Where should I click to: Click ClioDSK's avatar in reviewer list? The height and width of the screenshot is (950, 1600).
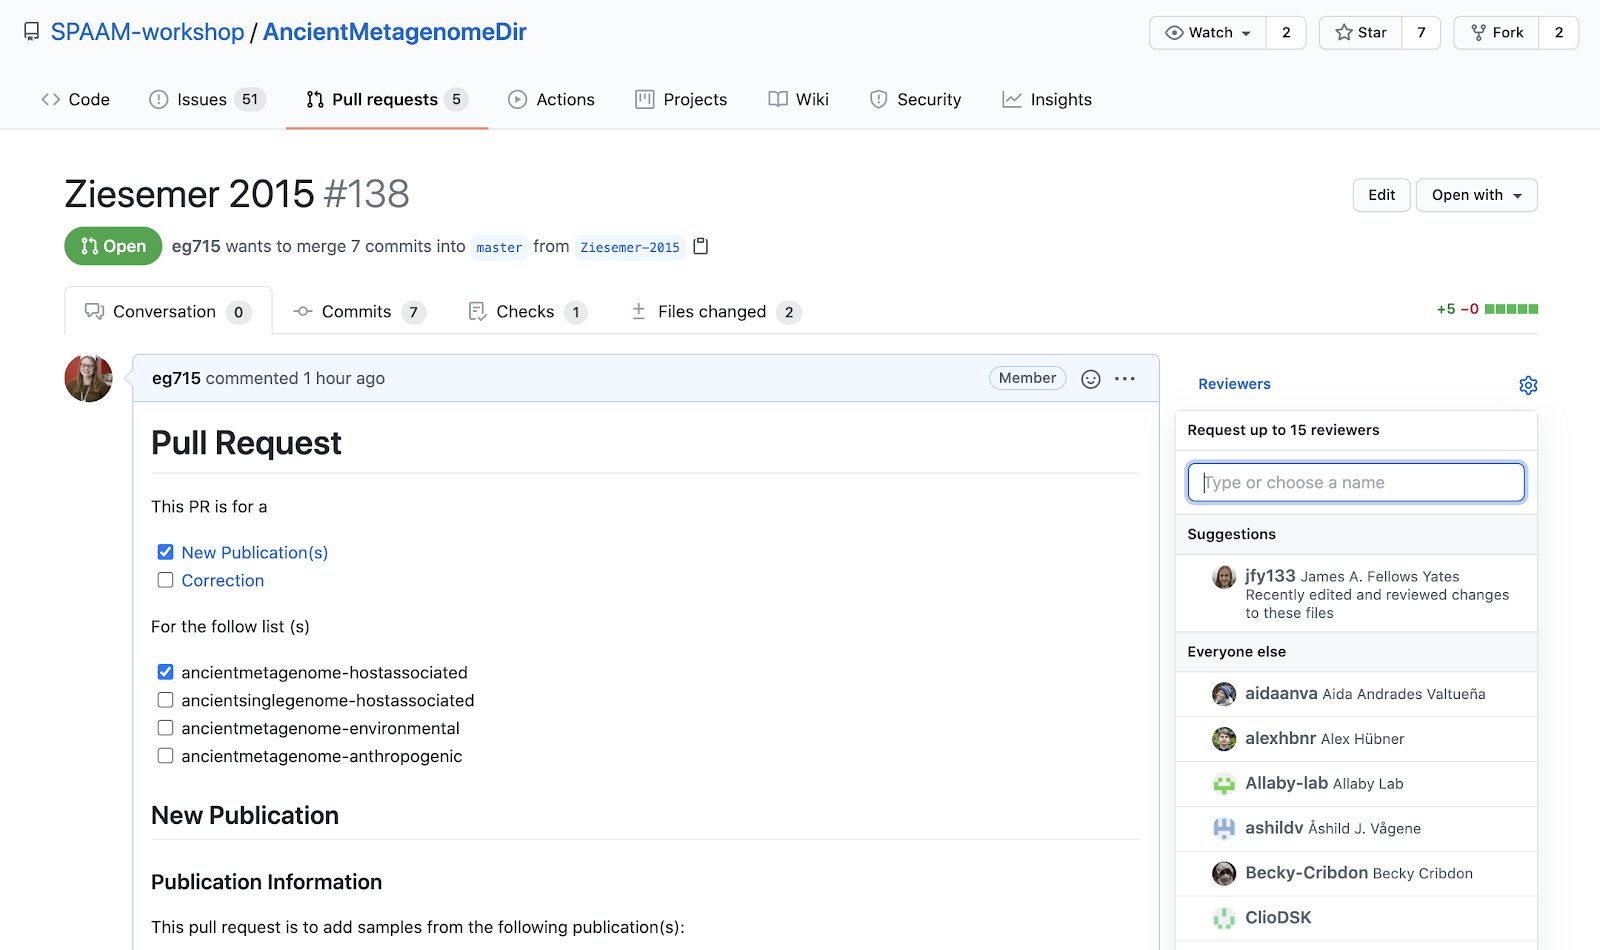coord(1224,918)
